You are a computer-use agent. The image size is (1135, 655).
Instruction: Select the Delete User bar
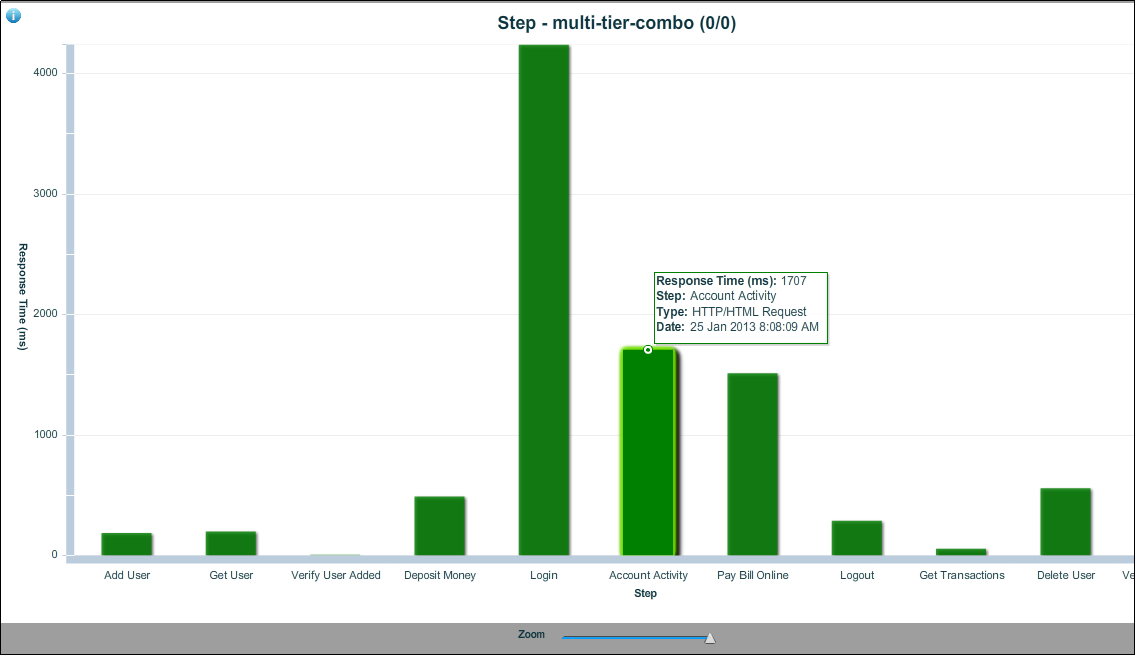[x=1066, y=520]
